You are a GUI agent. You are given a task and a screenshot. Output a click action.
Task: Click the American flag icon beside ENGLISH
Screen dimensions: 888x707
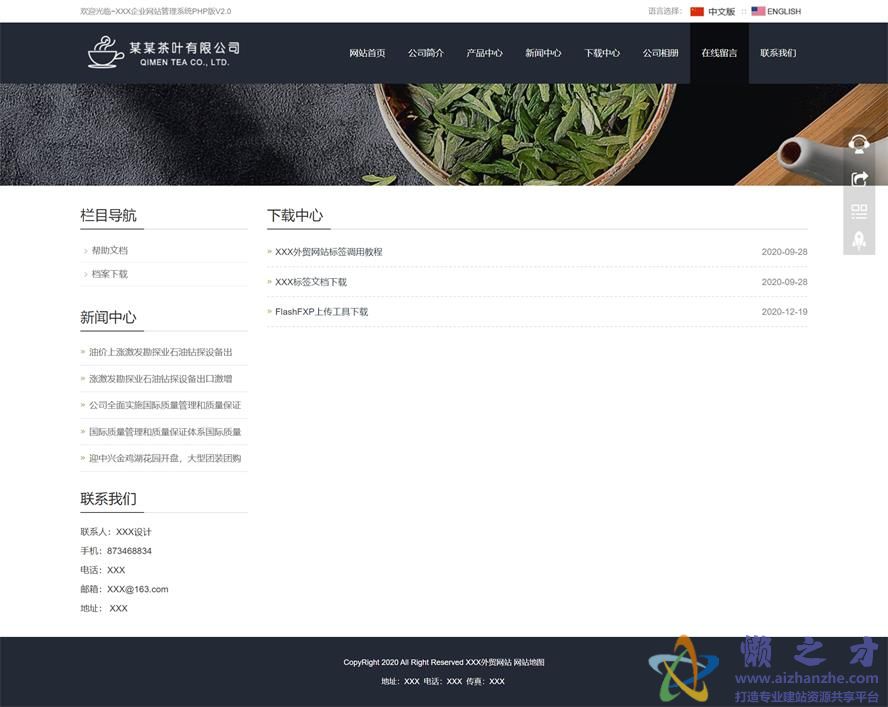757,11
